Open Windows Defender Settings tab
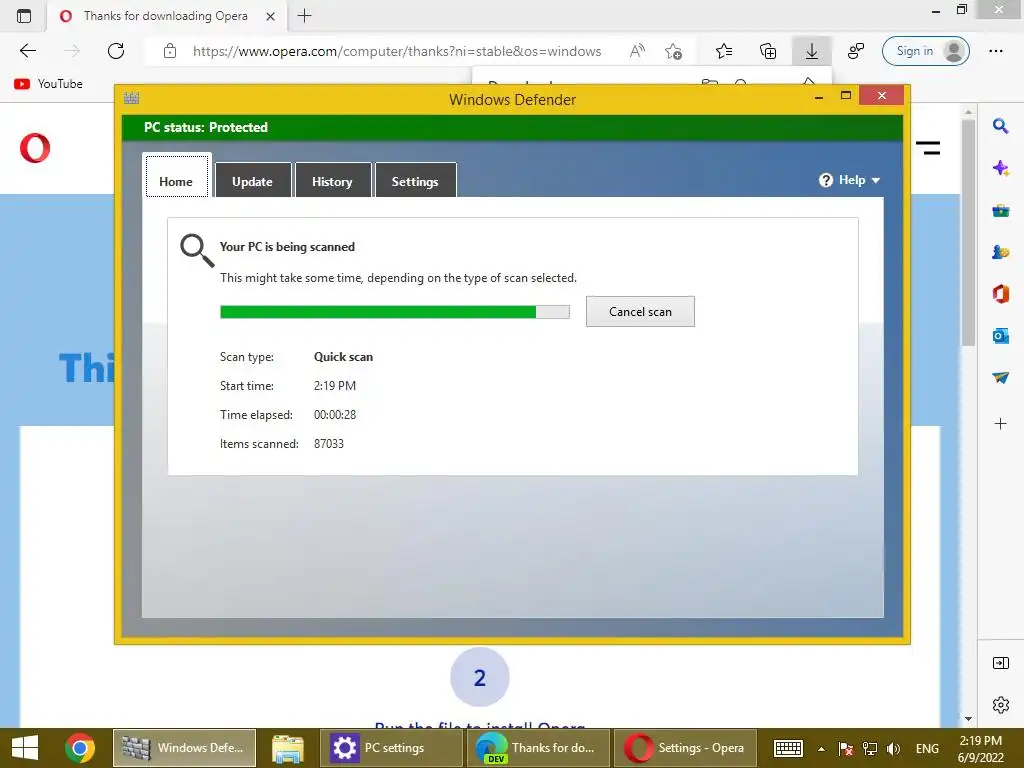Image resolution: width=1024 pixels, height=768 pixels. point(415,180)
